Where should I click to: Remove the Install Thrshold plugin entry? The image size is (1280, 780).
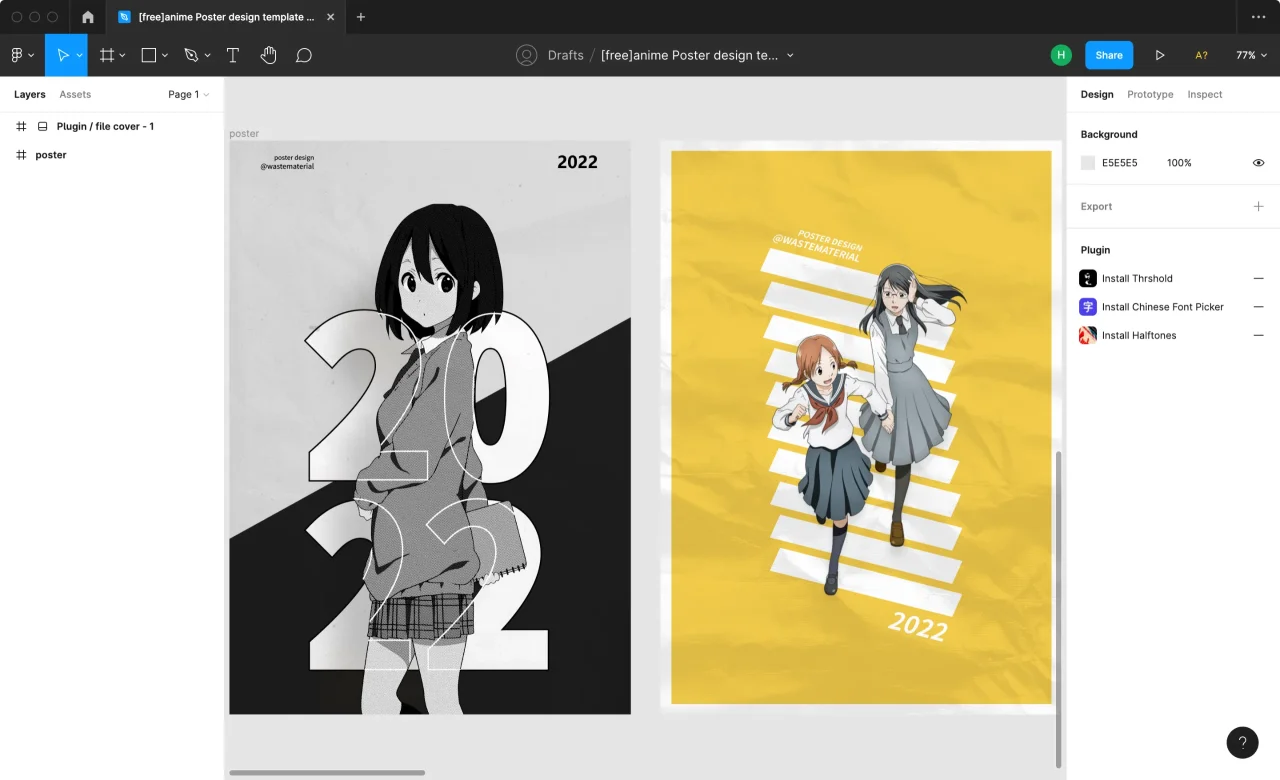[x=1258, y=279]
